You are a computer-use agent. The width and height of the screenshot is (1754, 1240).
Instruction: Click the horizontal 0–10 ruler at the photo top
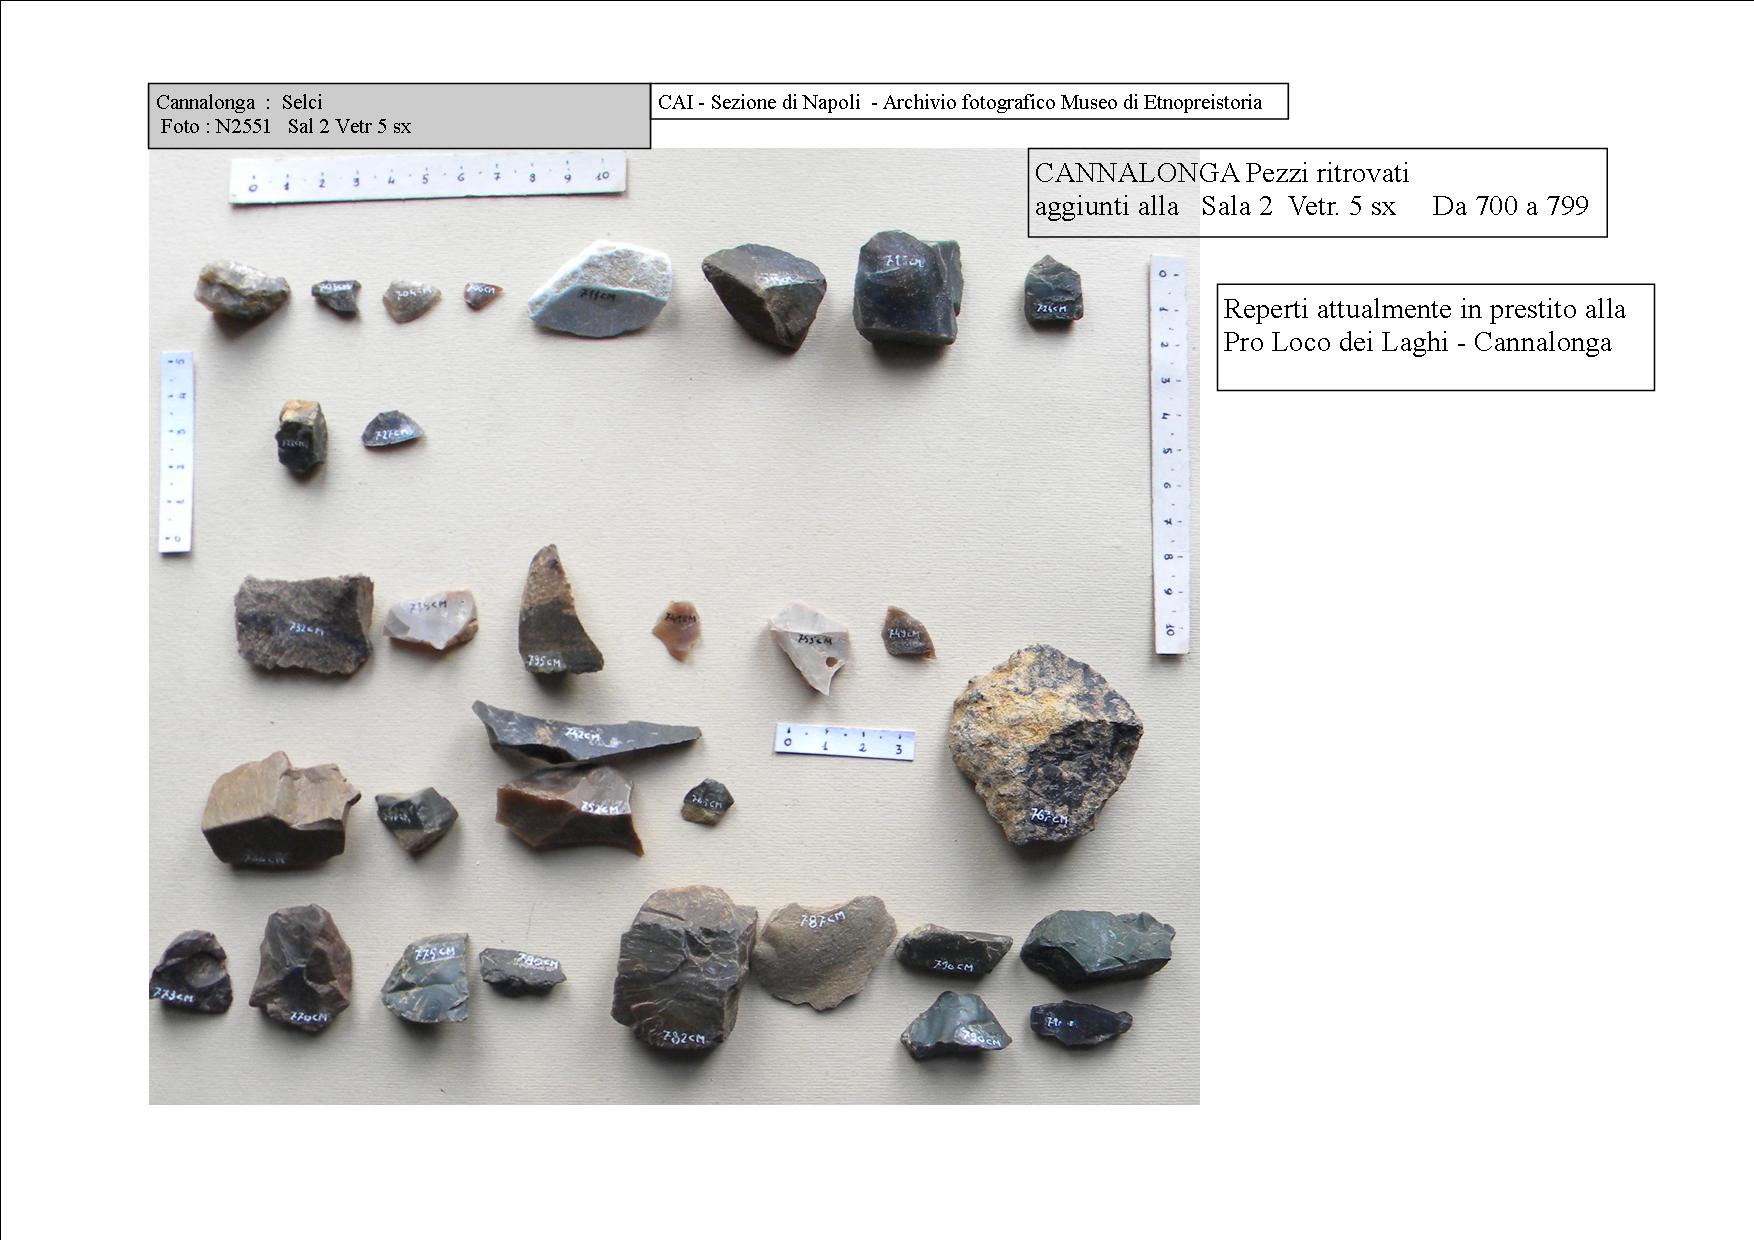(x=428, y=179)
